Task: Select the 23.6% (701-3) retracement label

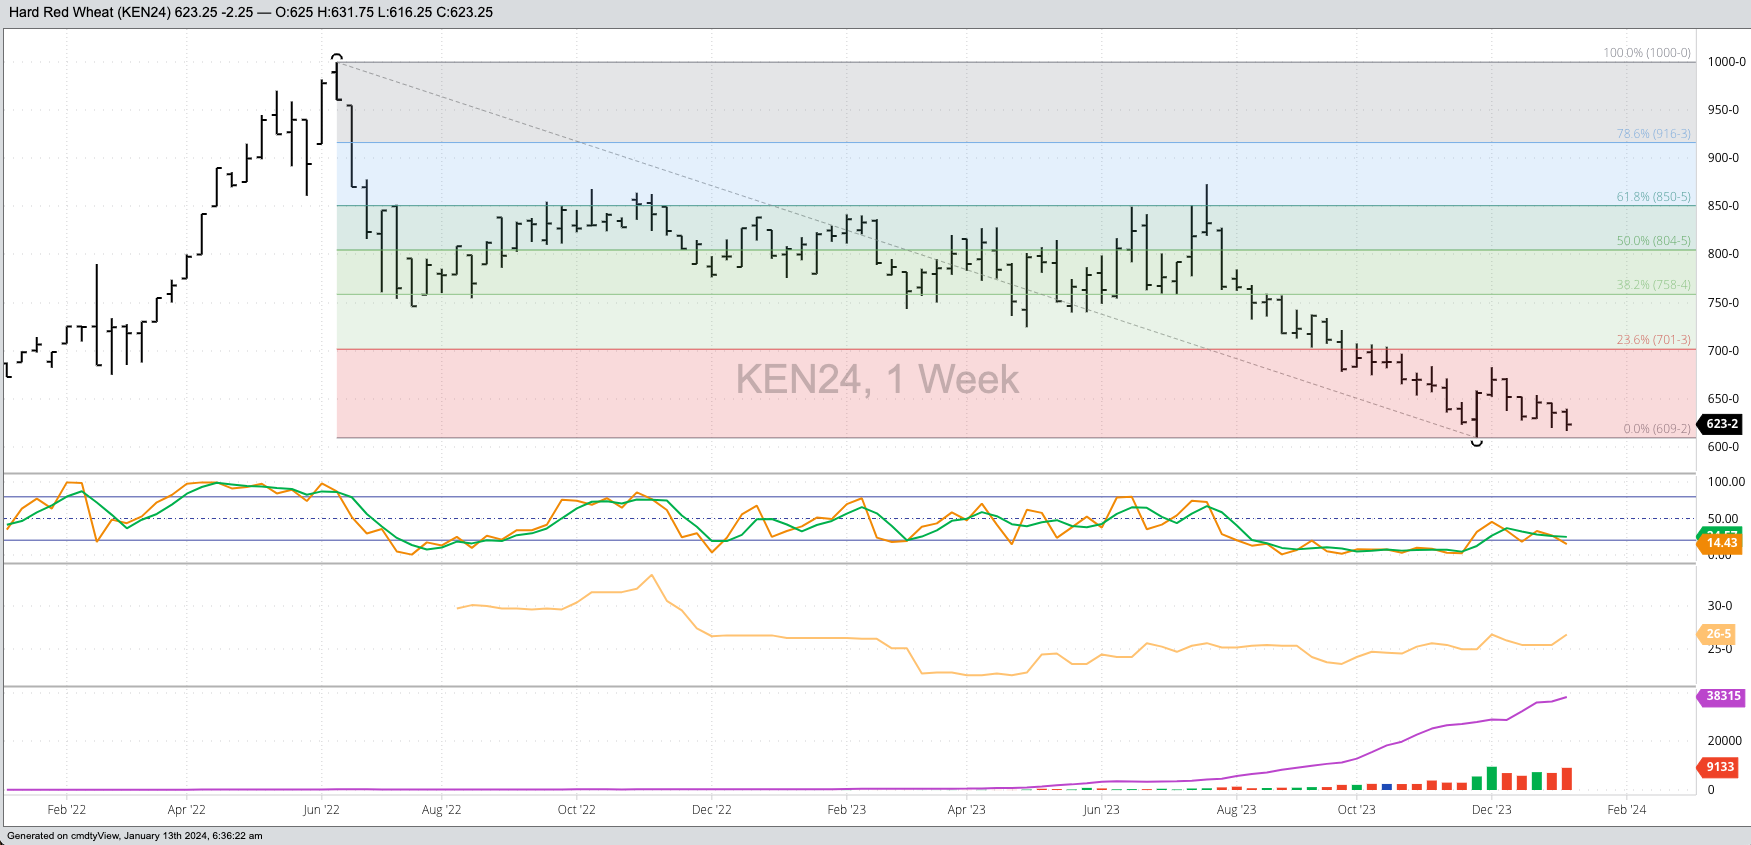Action: 1653,340
